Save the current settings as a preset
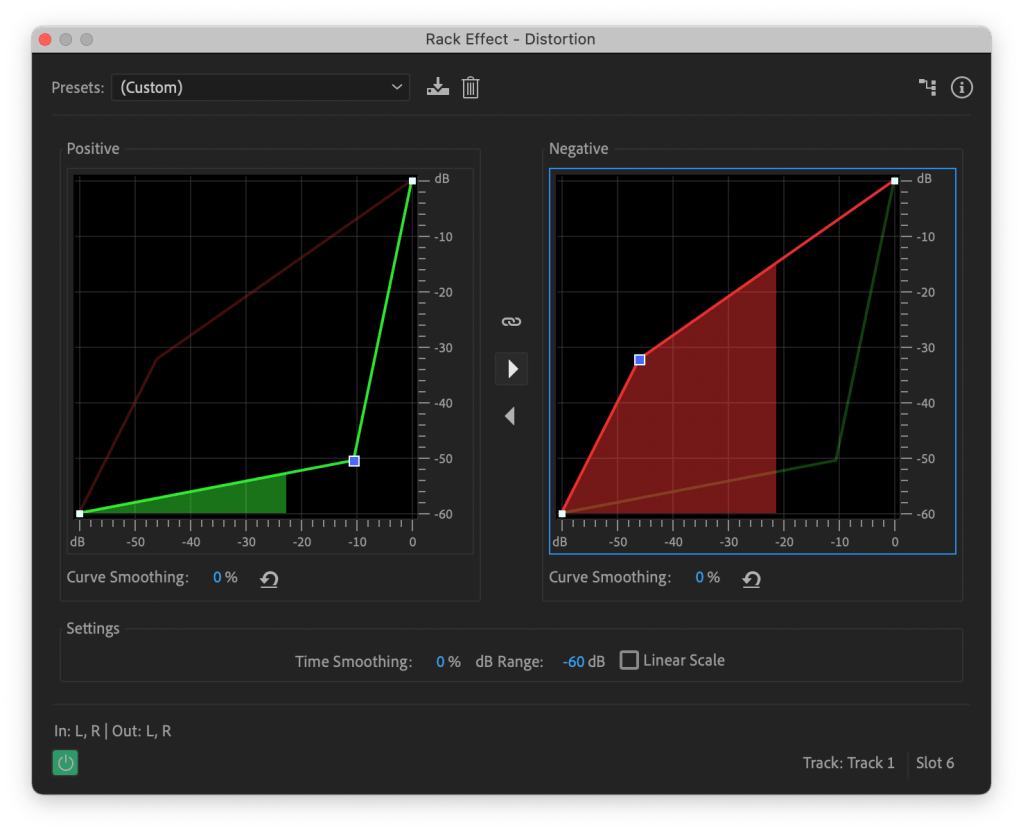1023x832 pixels. 437,88
